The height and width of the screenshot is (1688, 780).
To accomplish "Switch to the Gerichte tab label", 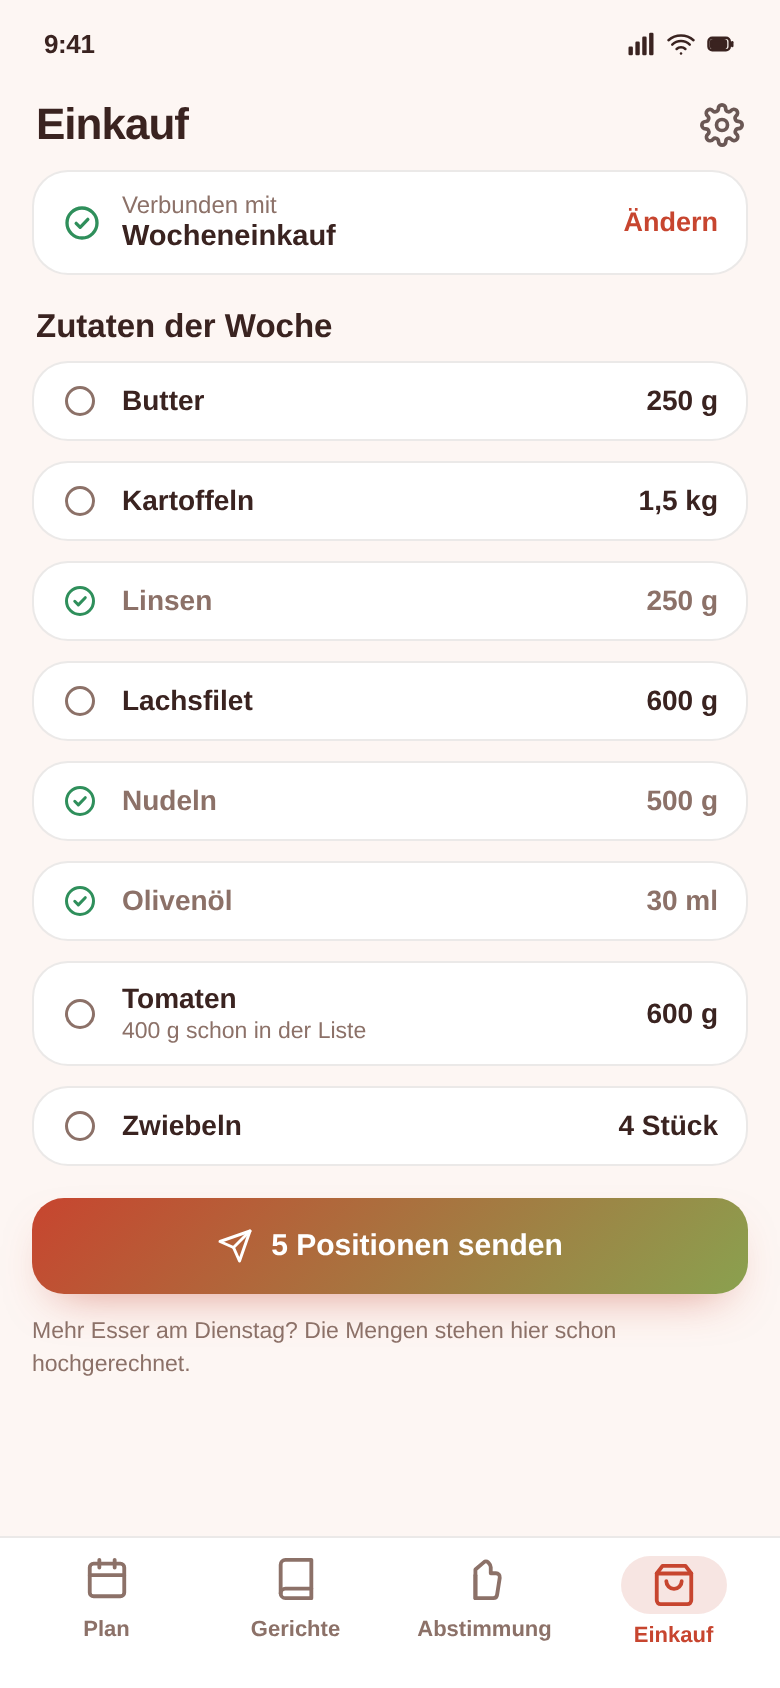I will 296,1629.
